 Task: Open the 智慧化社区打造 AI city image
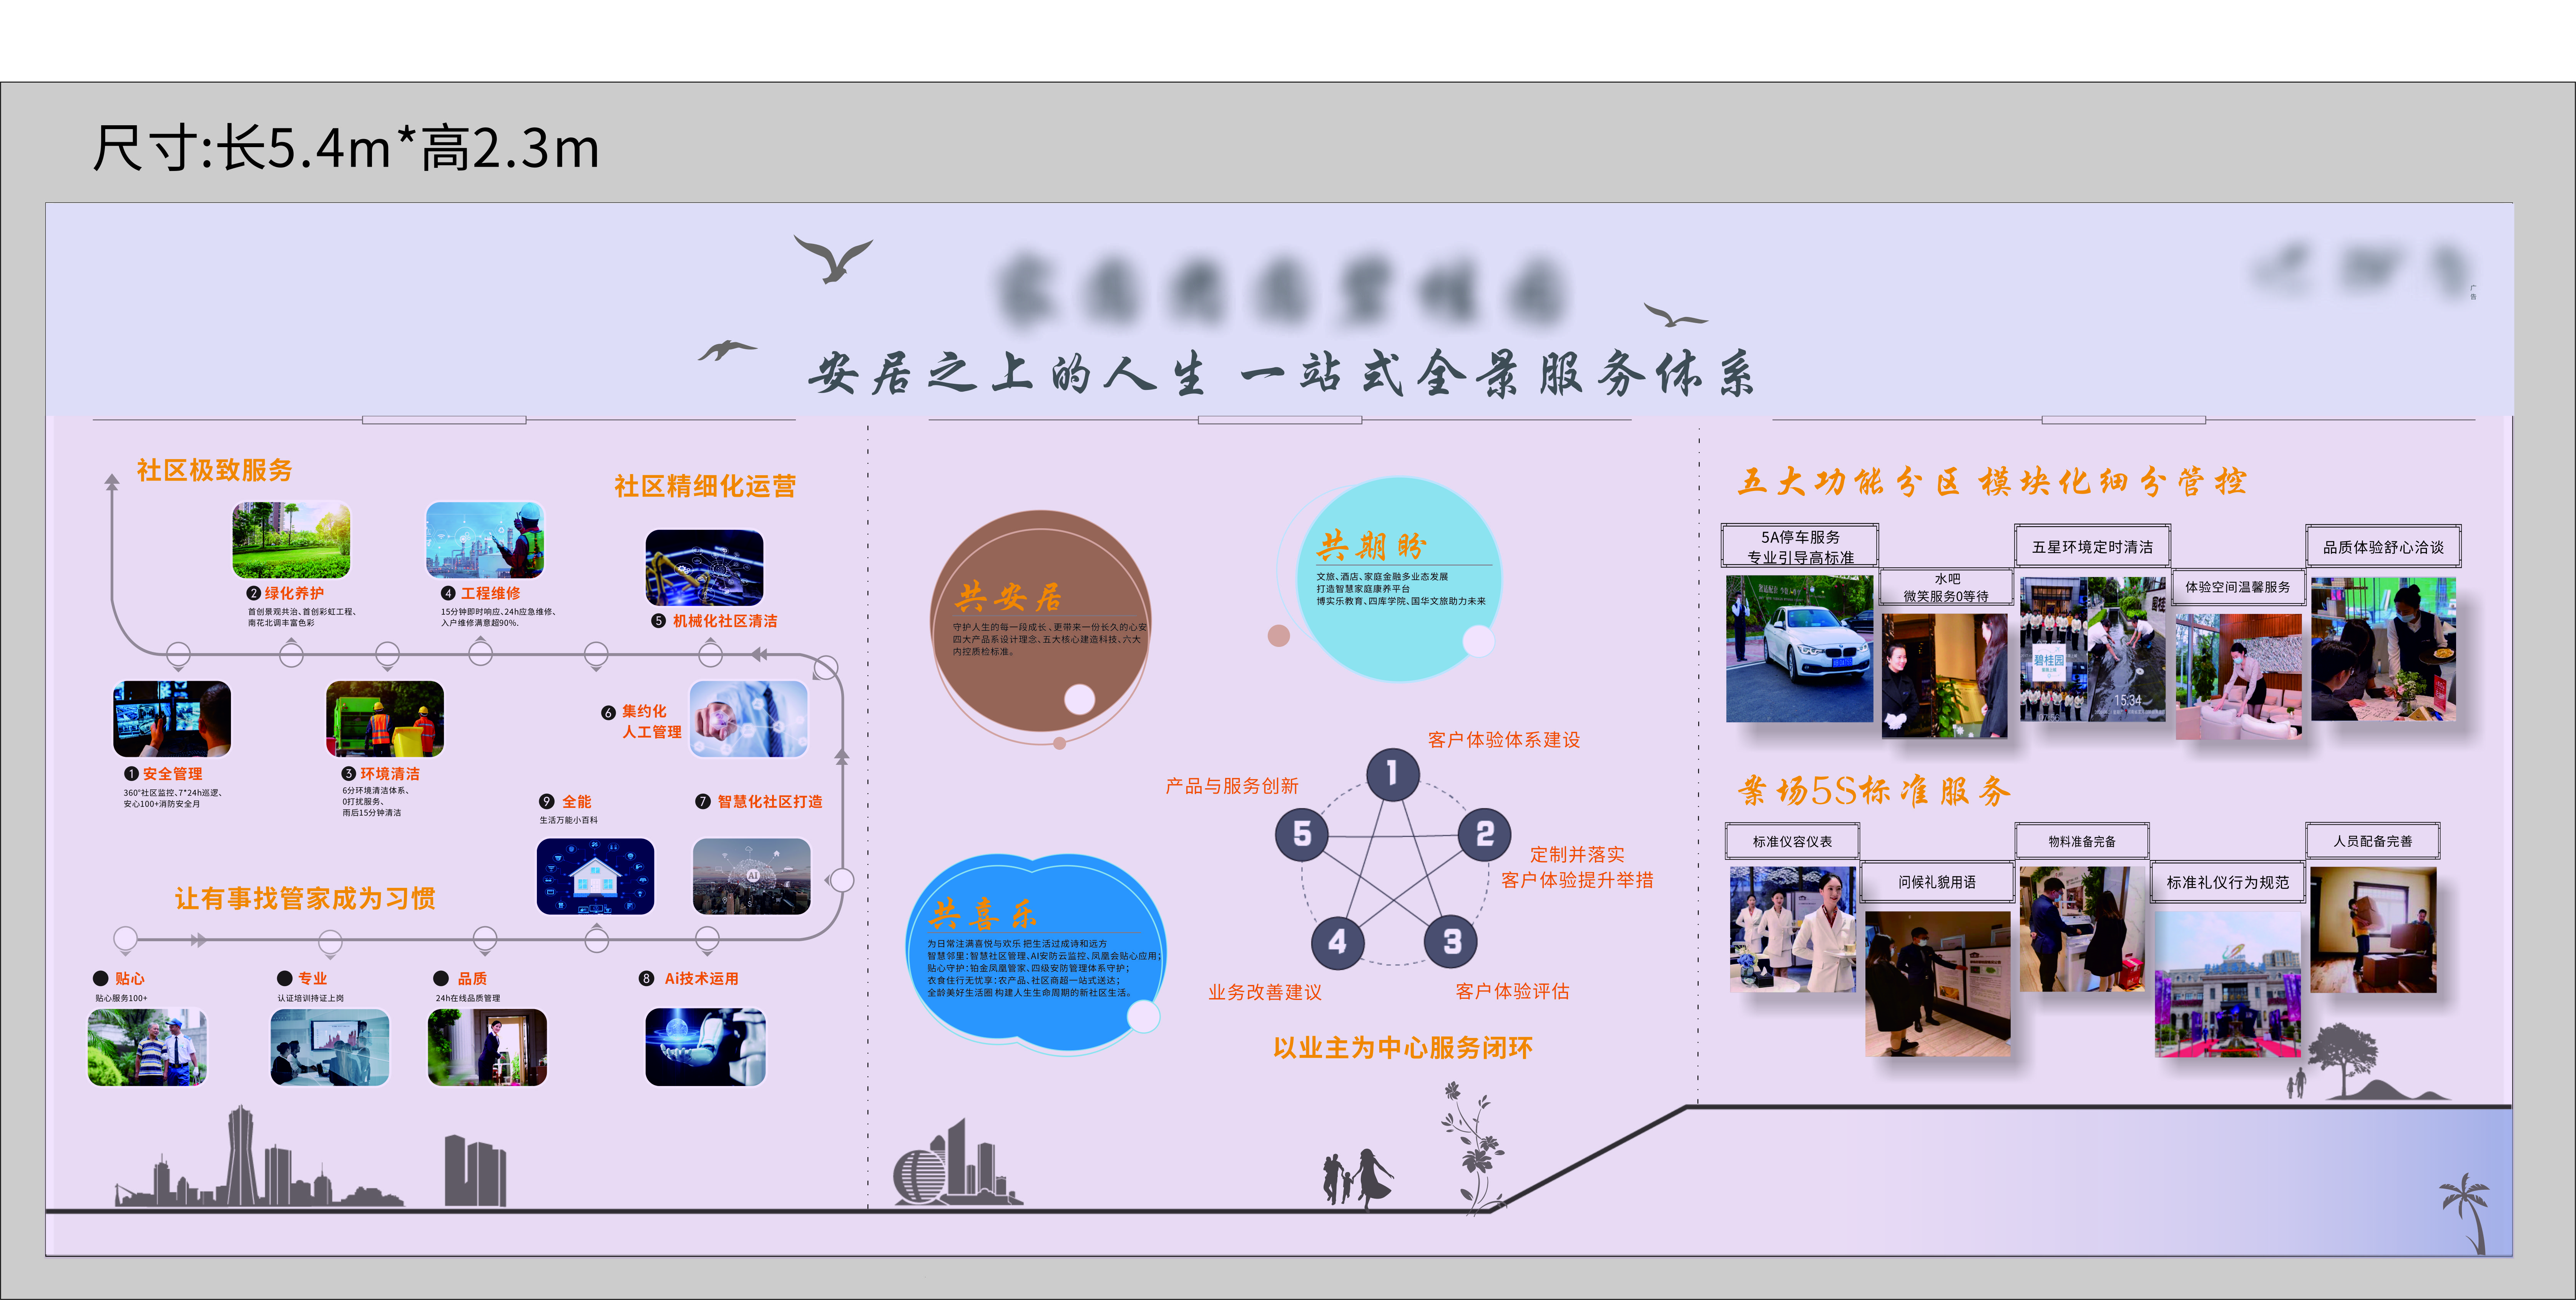(x=752, y=876)
